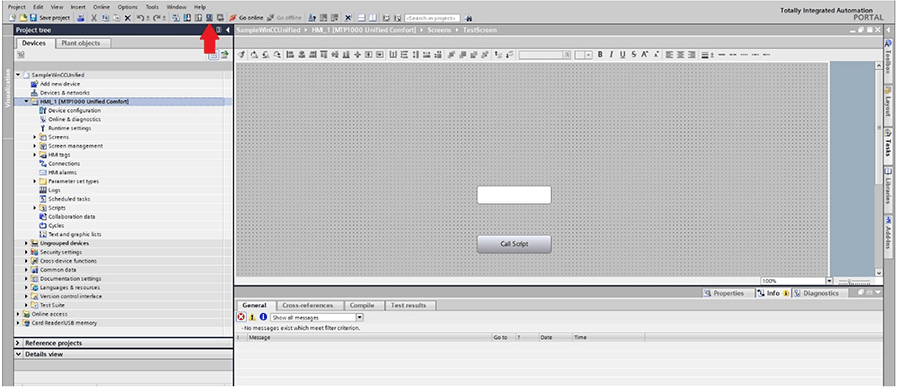Image resolution: width=900 pixels, height=391 pixels.
Task: Expand the HMI tags node
Action: 35,155
